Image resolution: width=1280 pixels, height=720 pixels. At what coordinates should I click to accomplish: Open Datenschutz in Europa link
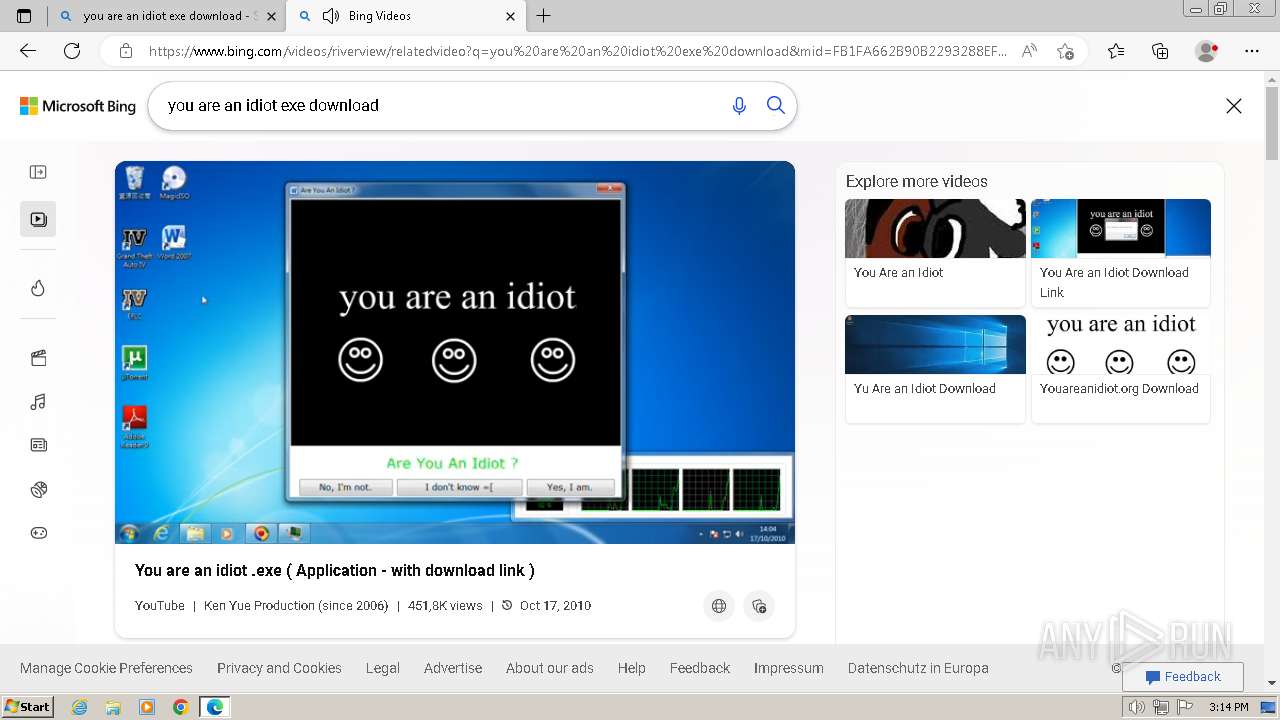[x=918, y=668]
